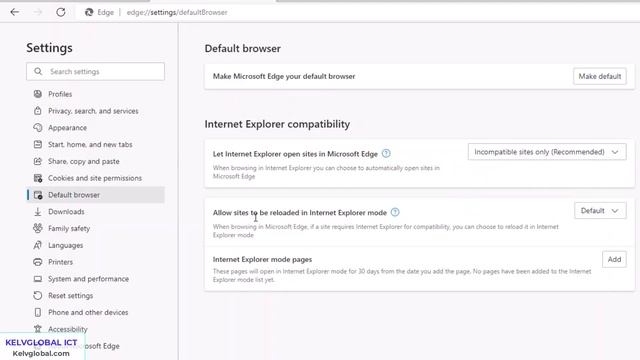Screen dimensions: 640x360
Task: Click the Reset settings icon
Action: [38, 296]
